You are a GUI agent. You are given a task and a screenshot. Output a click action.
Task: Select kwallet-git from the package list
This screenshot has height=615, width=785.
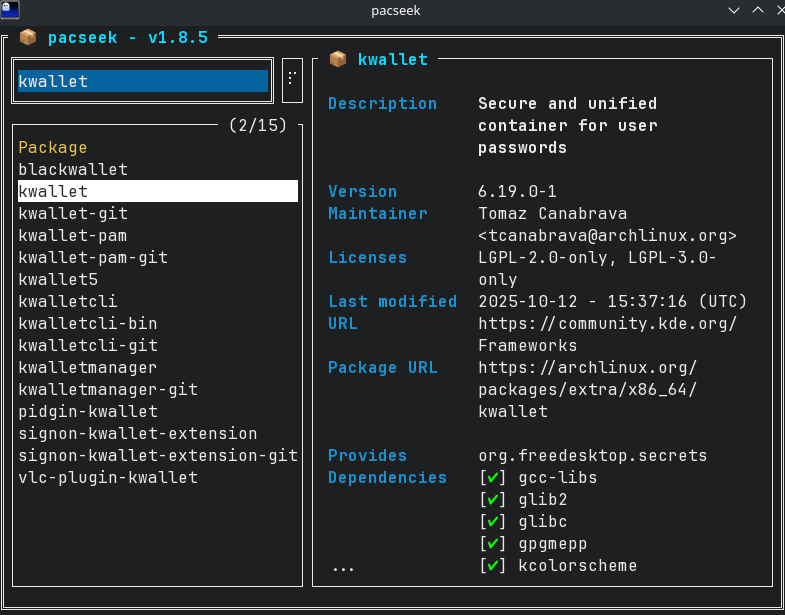click(x=73, y=214)
